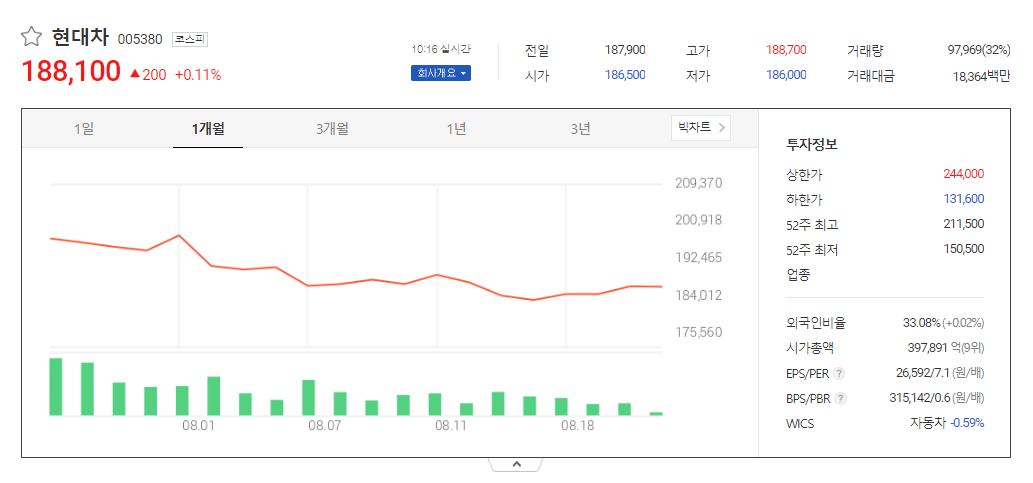
Task: Click the 저가 value 186,000
Action: click(x=786, y=75)
